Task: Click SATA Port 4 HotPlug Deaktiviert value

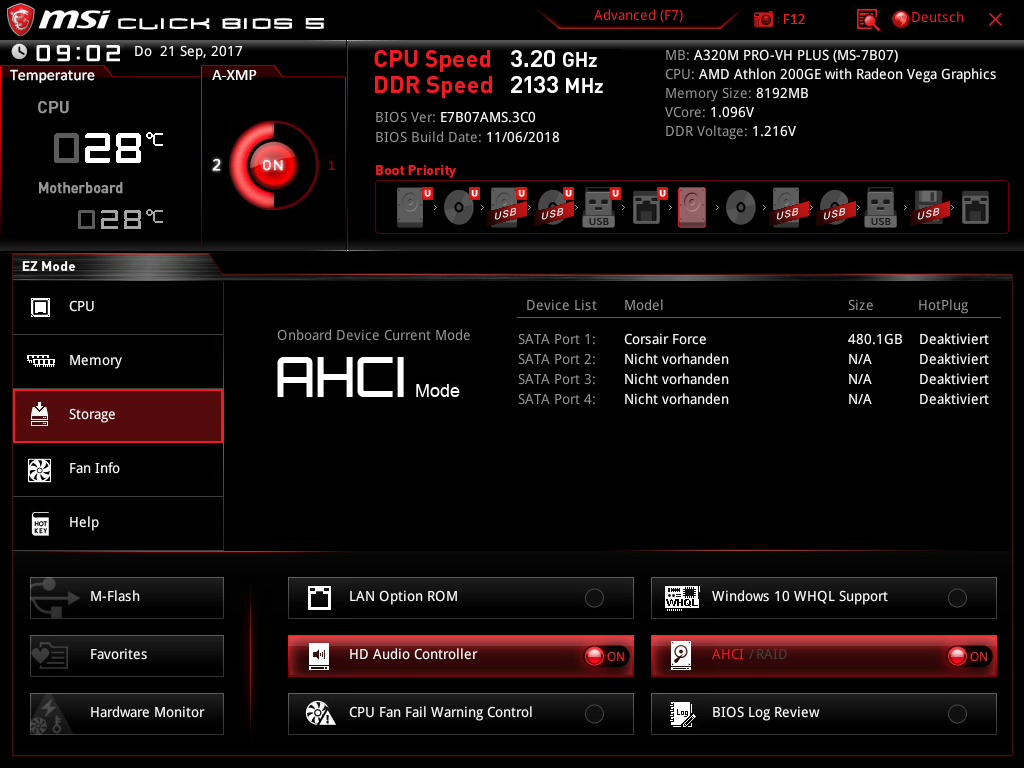Action: tap(953, 400)
